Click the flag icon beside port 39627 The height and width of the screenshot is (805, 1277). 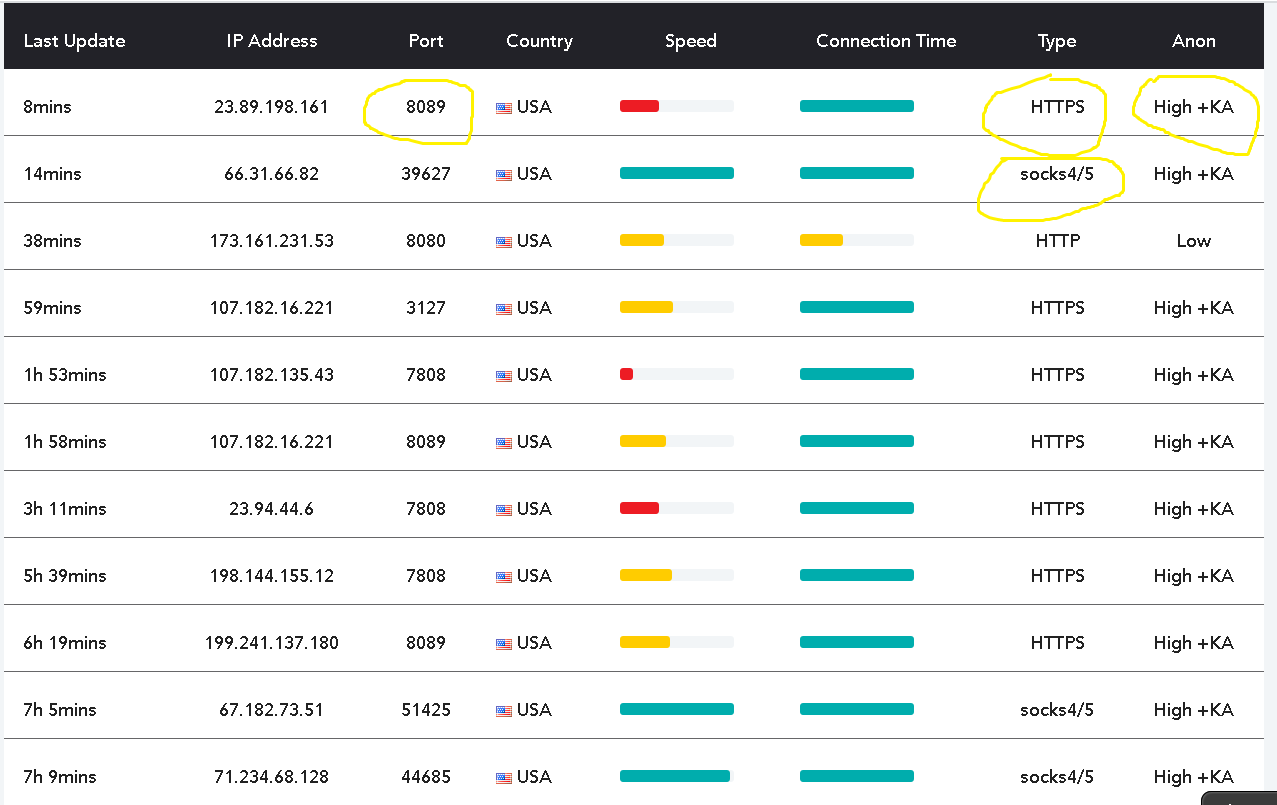[504, 175]
